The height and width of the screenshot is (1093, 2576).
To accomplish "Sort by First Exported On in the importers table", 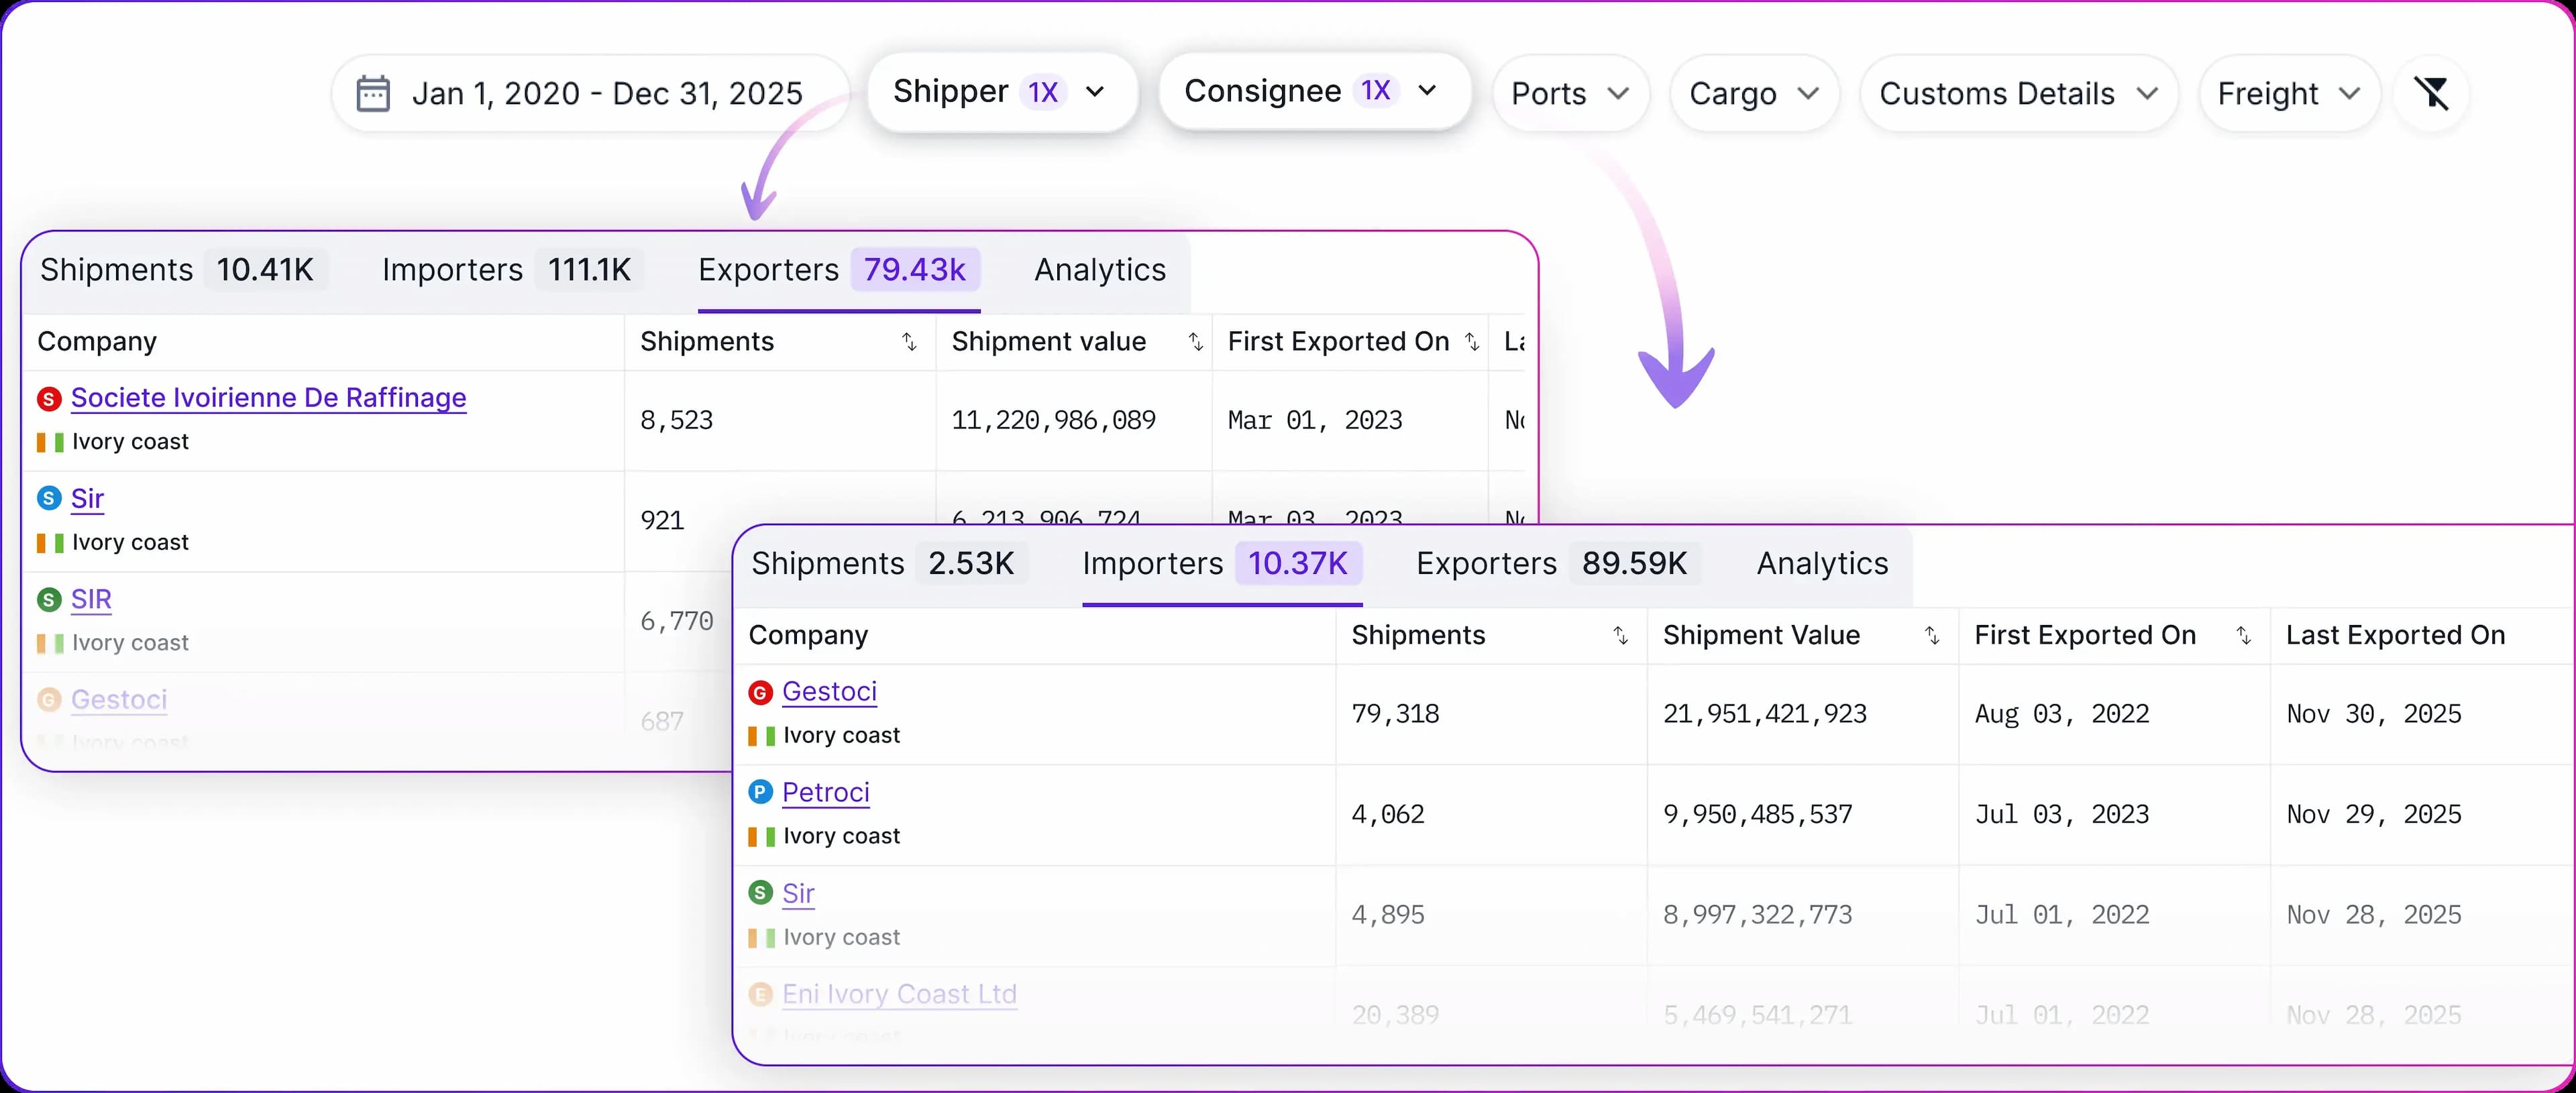I will pyautogui.click(x=2243, y=635).
